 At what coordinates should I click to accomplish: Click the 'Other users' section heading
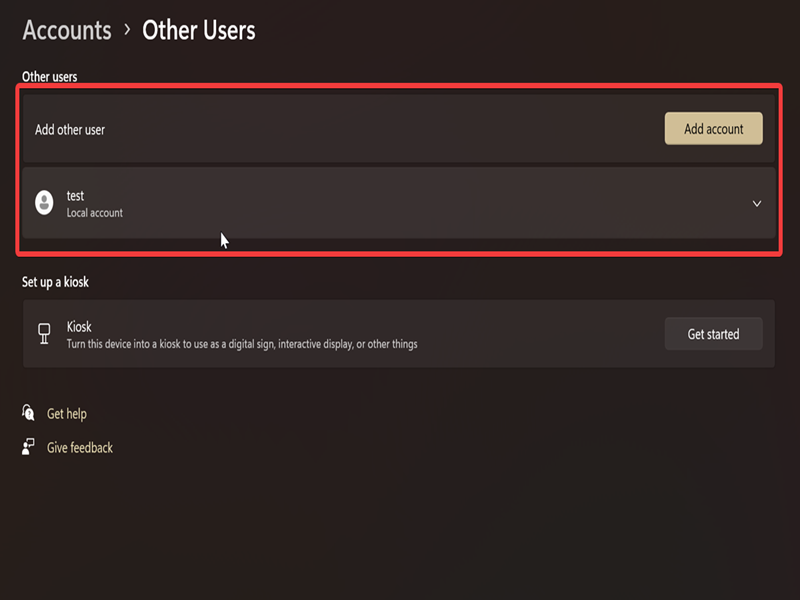[x=49, y=77]
